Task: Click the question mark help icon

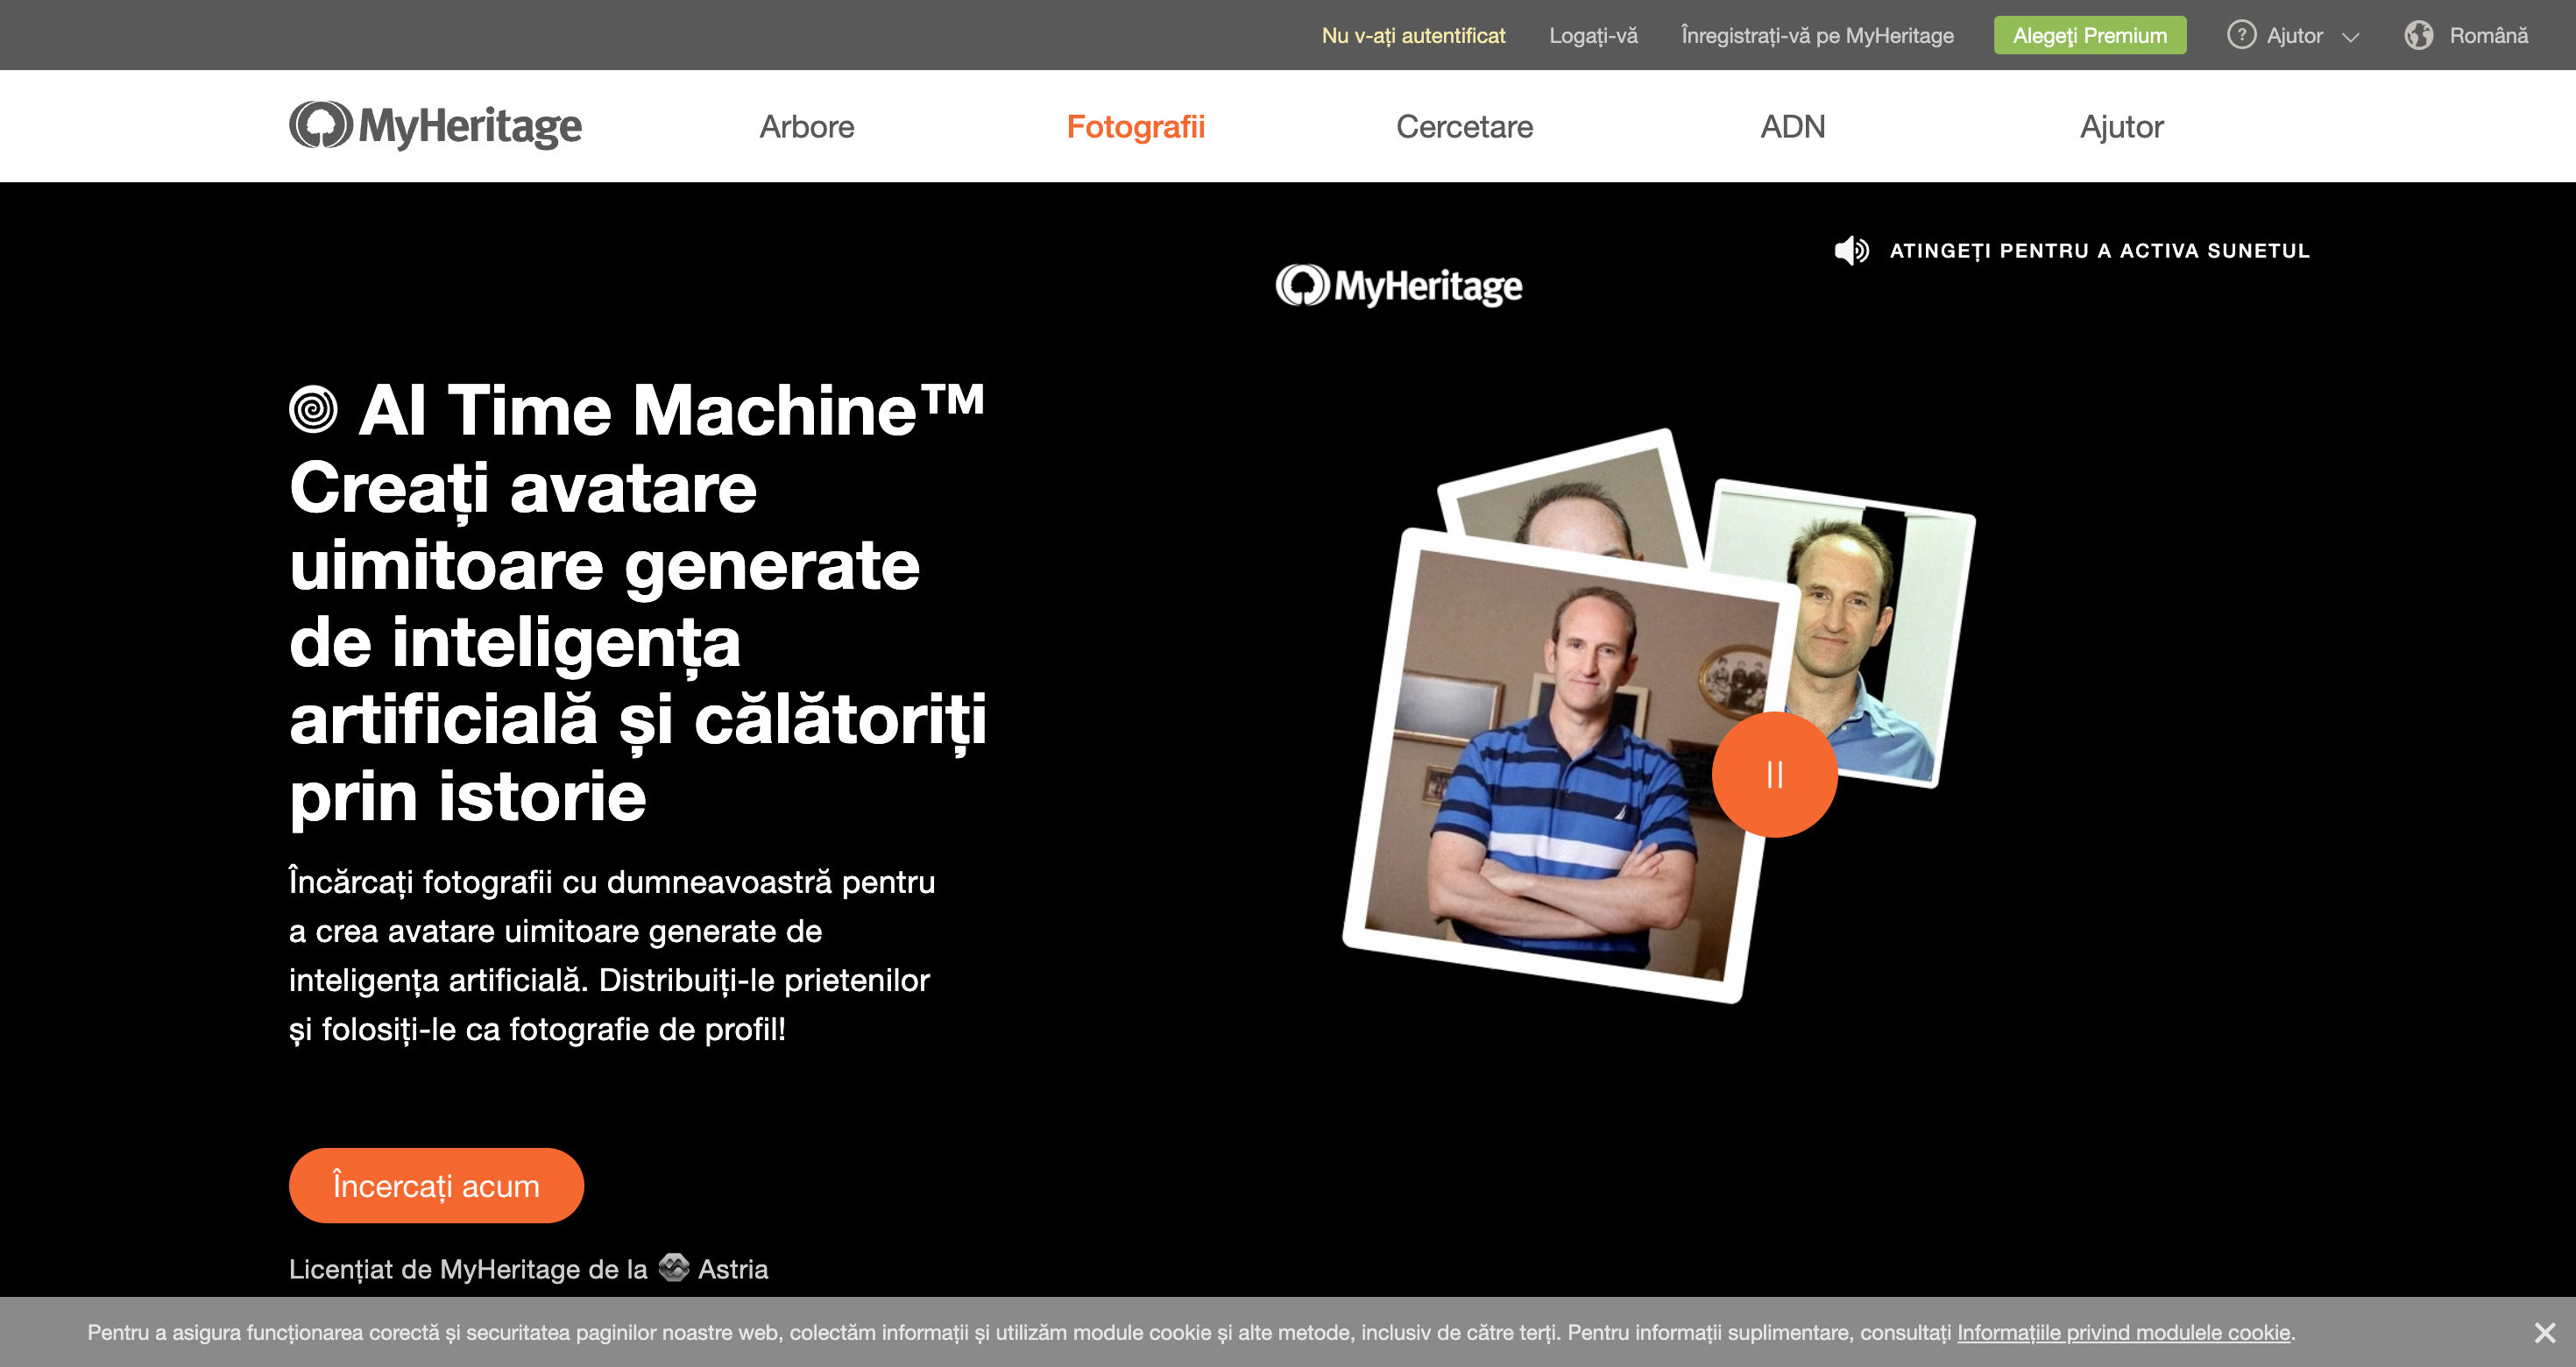Action: click(x=2241, y=35)
